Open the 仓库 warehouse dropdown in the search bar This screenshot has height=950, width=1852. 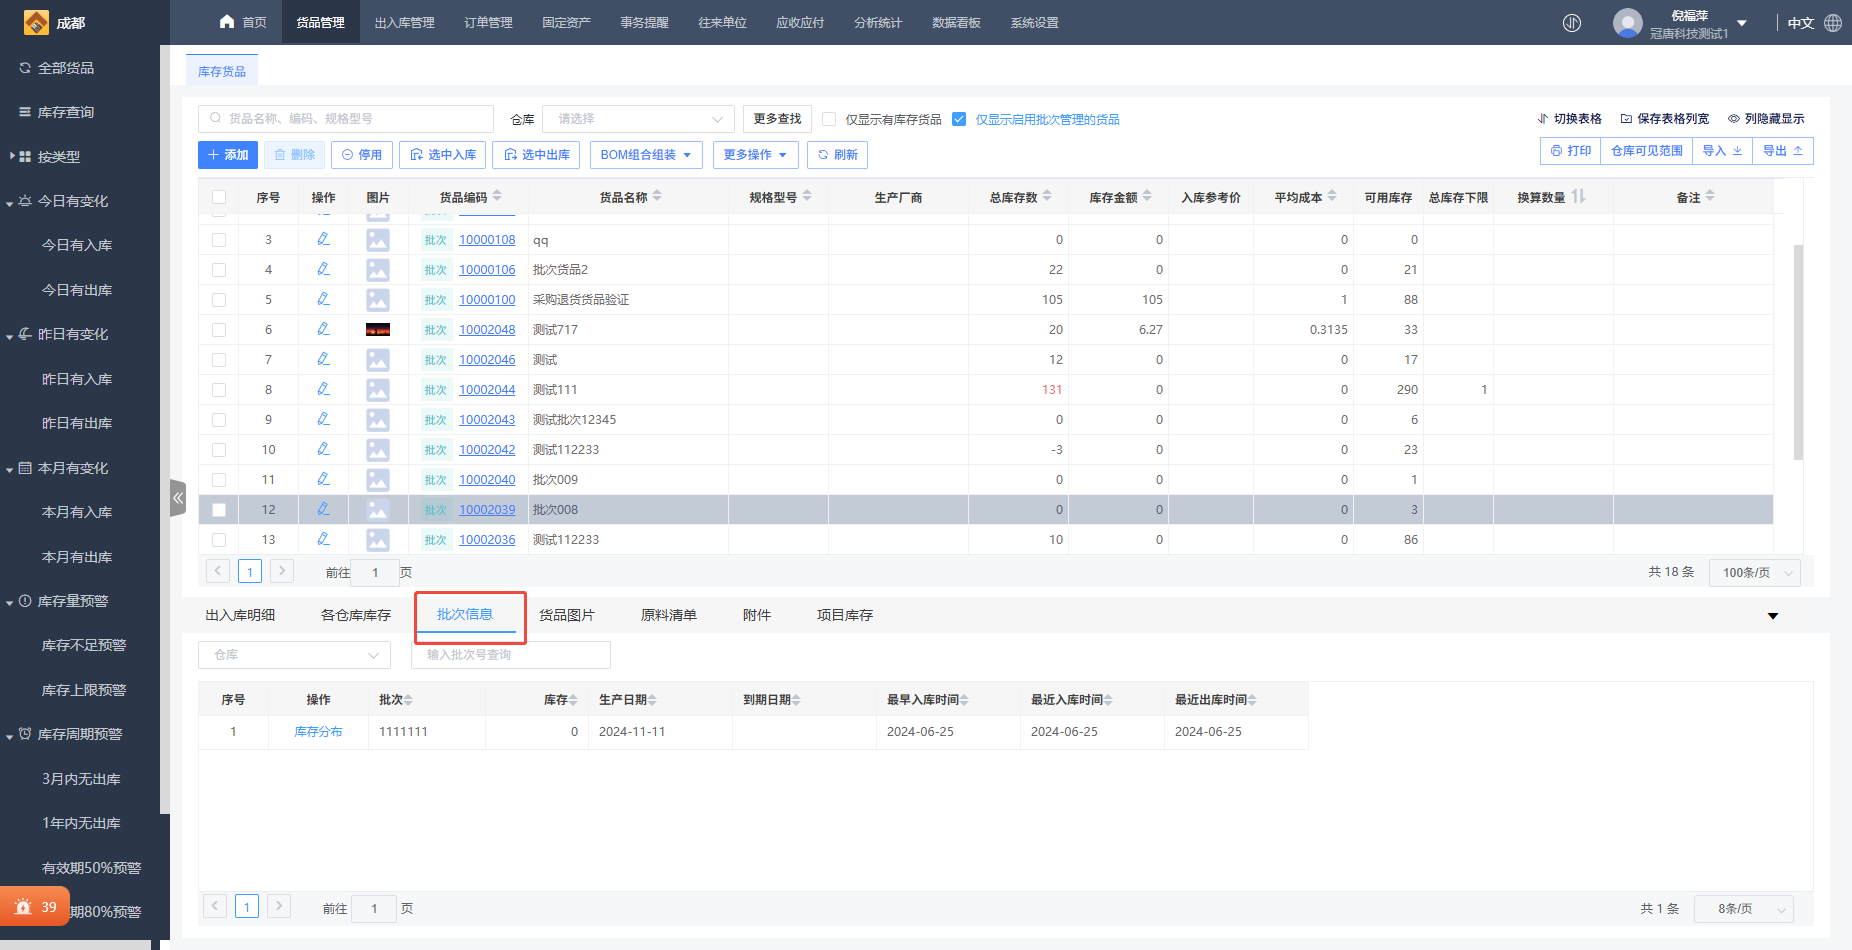[638, 119]
